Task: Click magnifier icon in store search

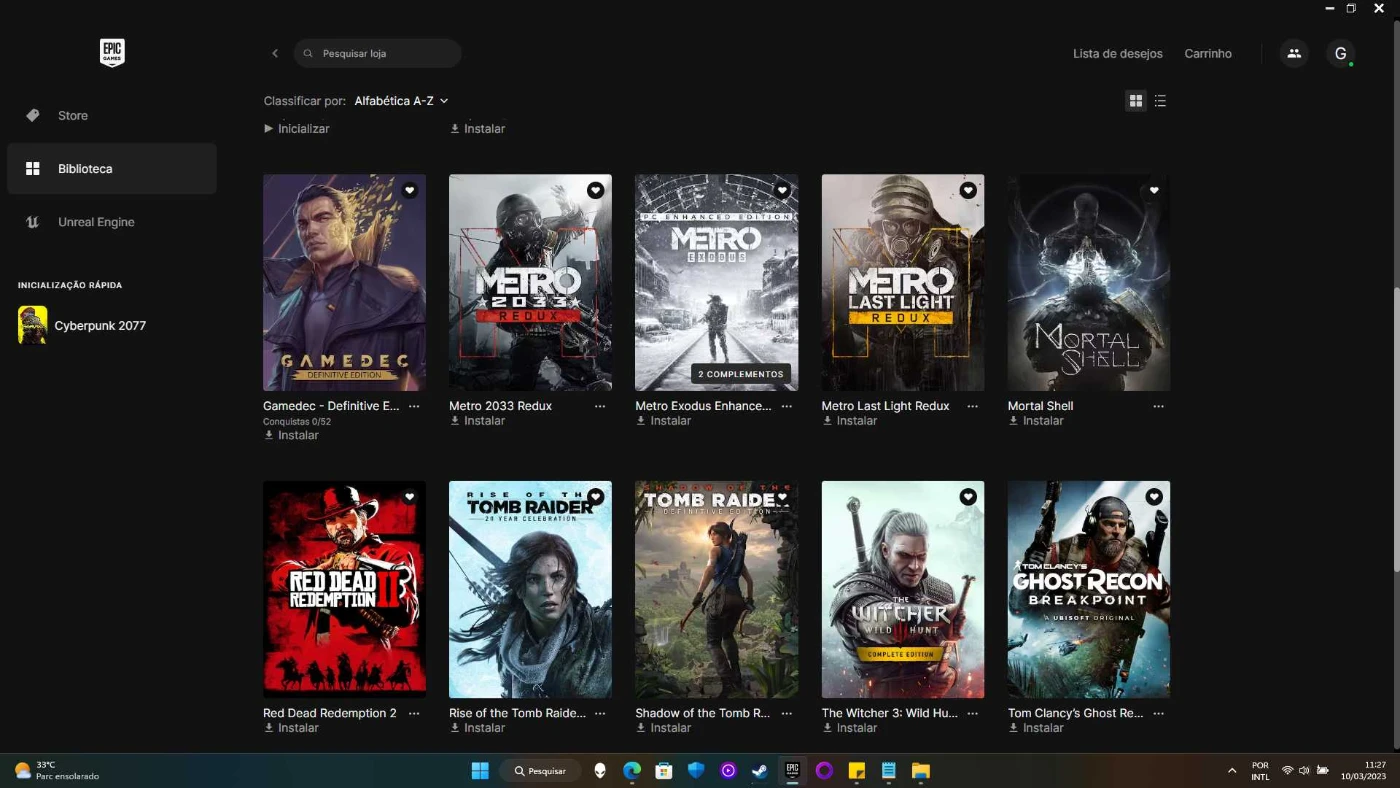Action: tap(308, 53)
